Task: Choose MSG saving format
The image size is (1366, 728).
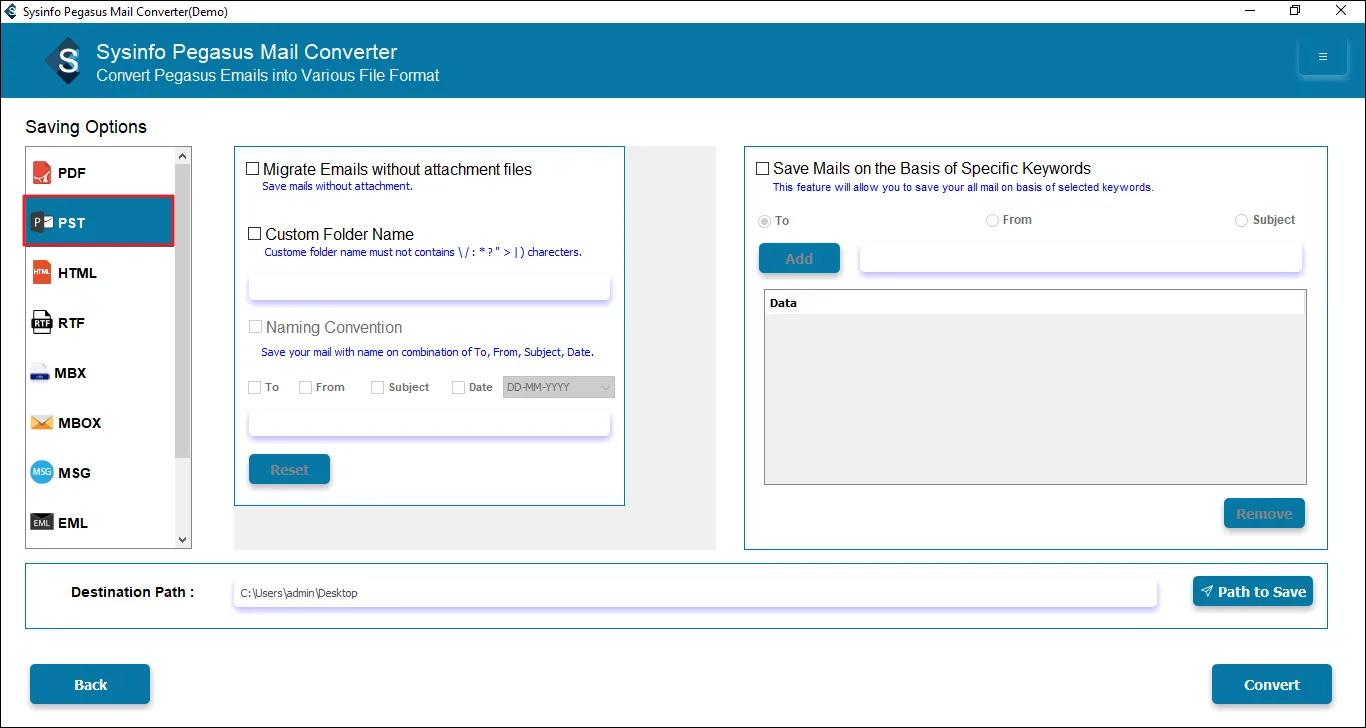Action: coord(100,473)
